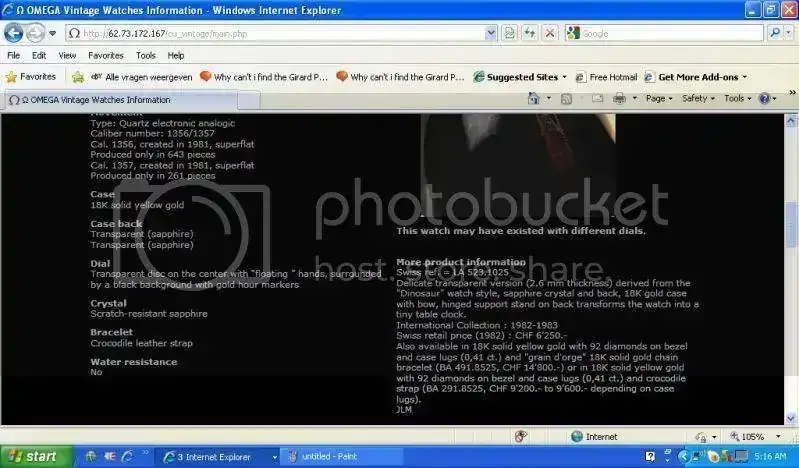Click the Internet security zone indicator
Screen dimensions: 799x468
(594, 437)
